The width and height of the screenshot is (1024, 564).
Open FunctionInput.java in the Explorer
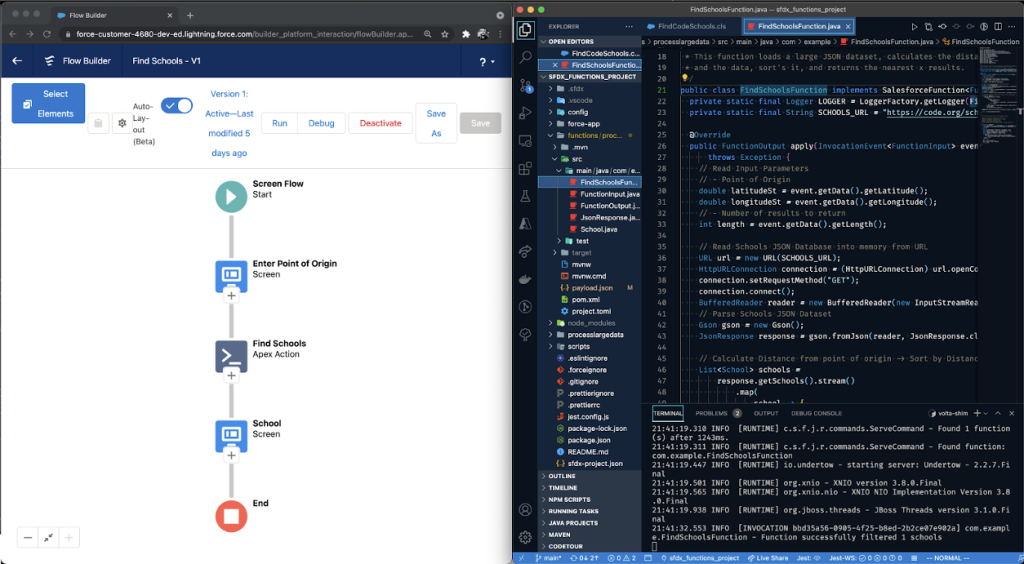tap(610, 194)
